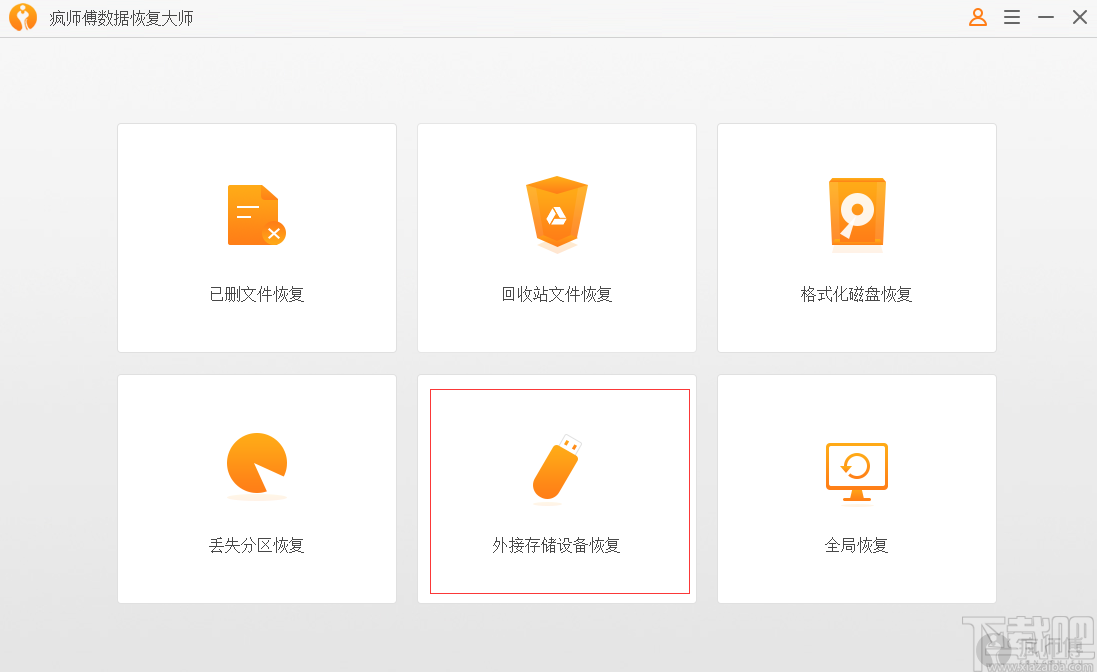The height and width of the screenshot is (672, 1097).
Task: Select the 全局恢复 label
Action: pos(856,545)
